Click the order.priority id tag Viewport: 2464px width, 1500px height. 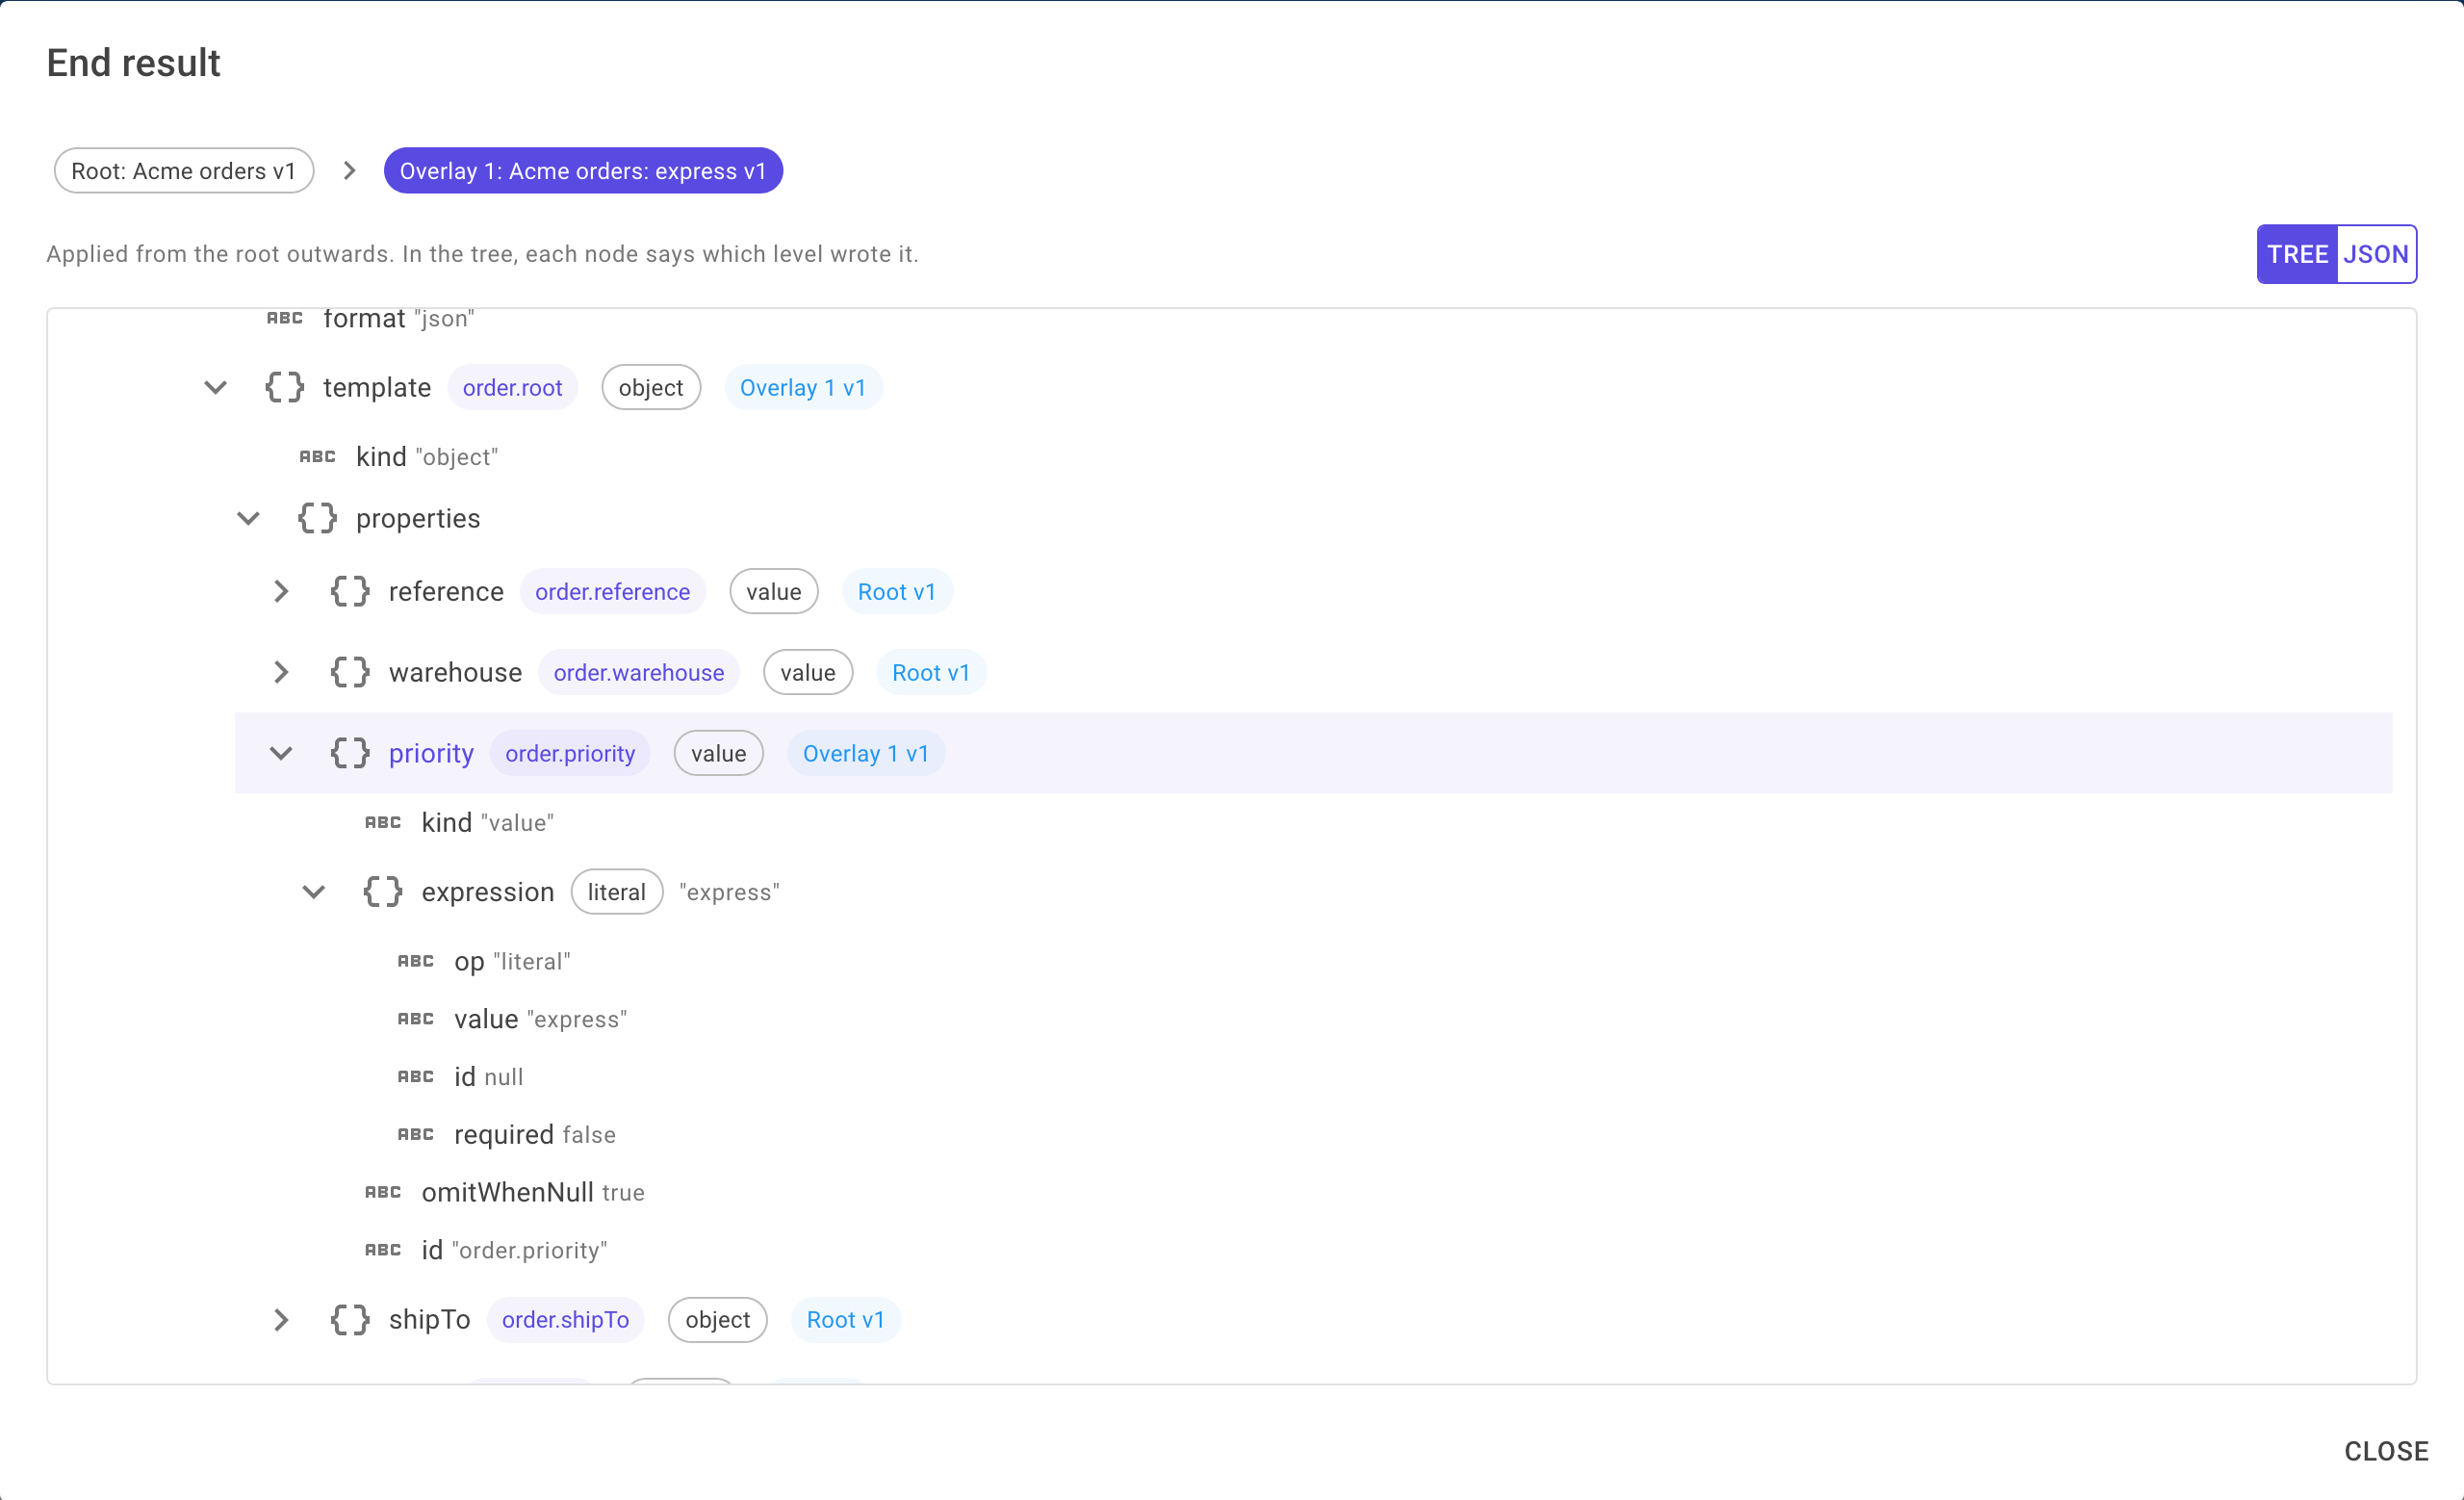570,753
